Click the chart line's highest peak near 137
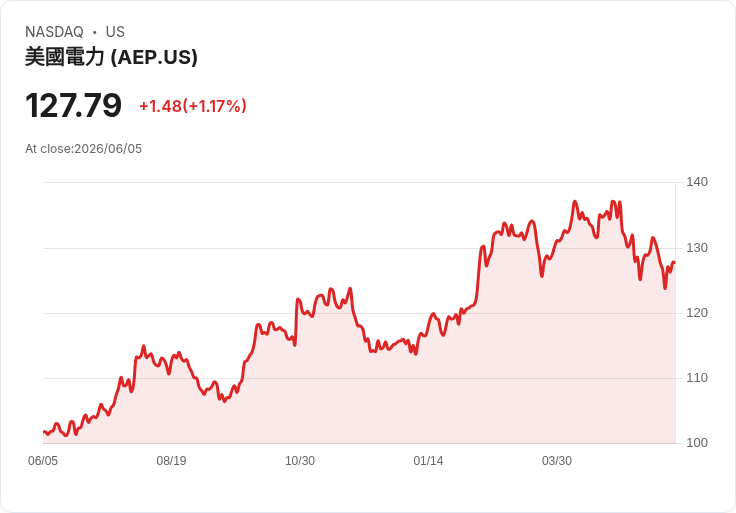 click(x=575, y=201)
